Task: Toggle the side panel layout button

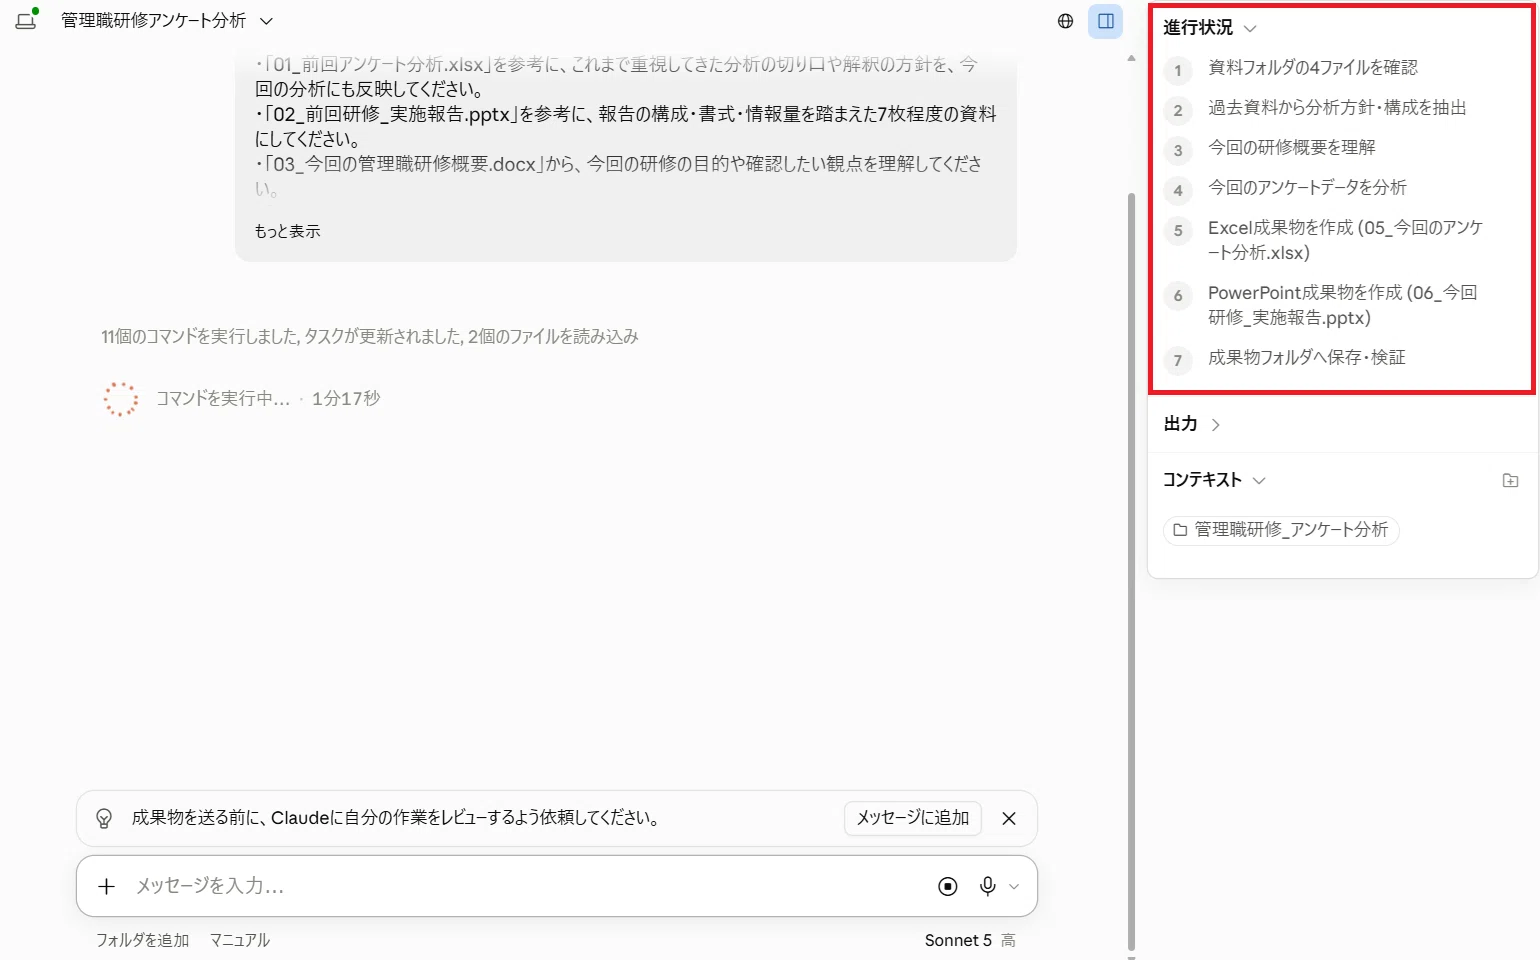Action: 1106,21
